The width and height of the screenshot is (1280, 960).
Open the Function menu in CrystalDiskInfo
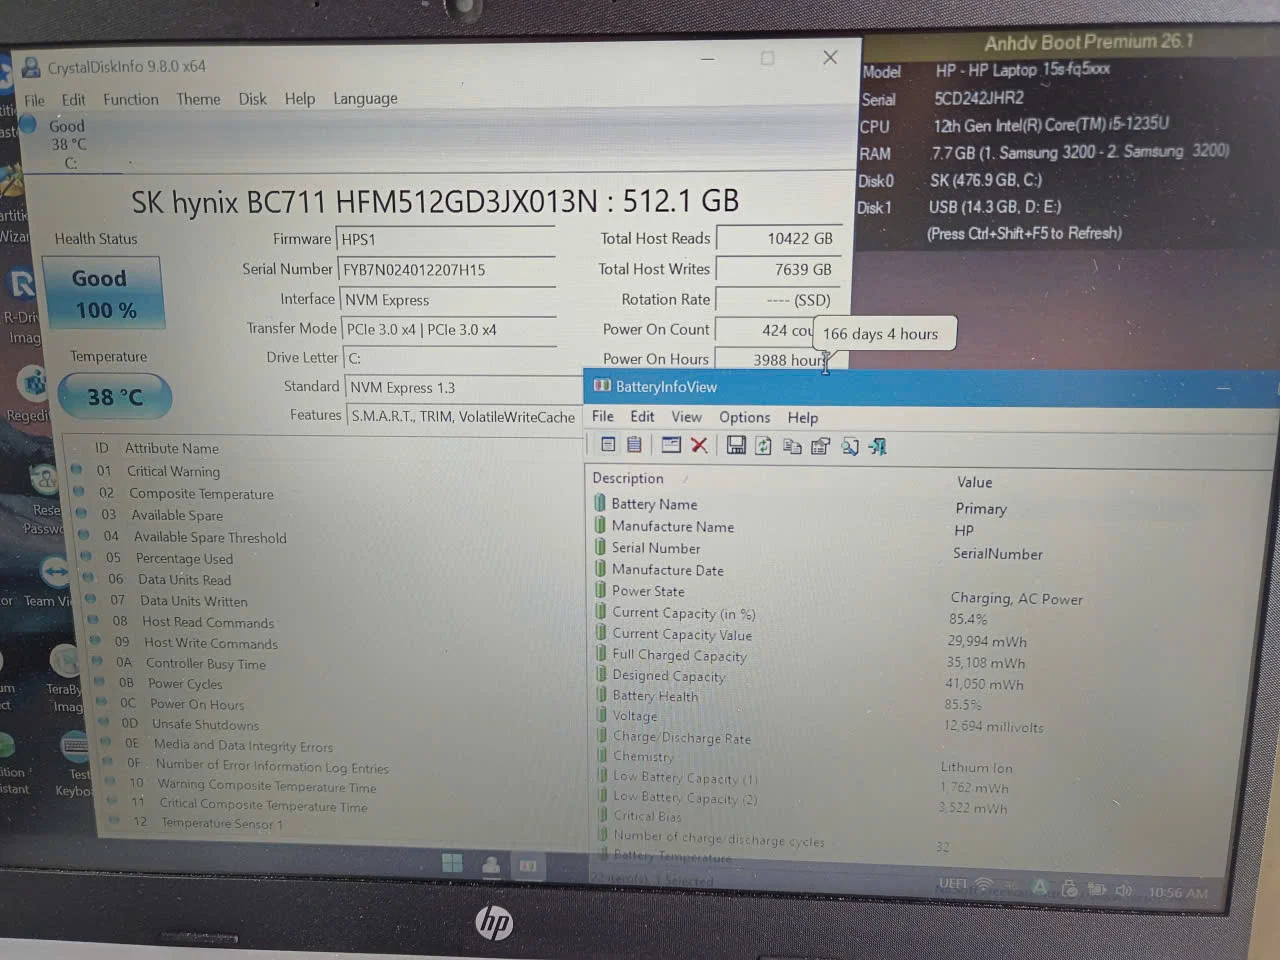point(131,99)
